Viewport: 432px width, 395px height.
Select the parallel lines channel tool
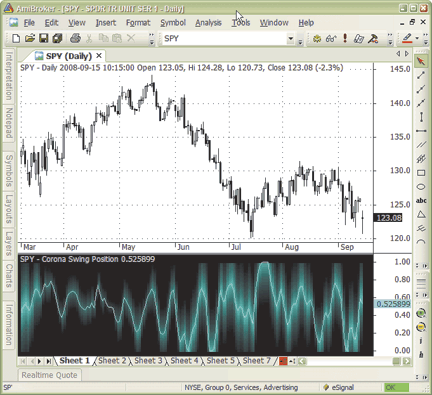(x=421, y=145)
